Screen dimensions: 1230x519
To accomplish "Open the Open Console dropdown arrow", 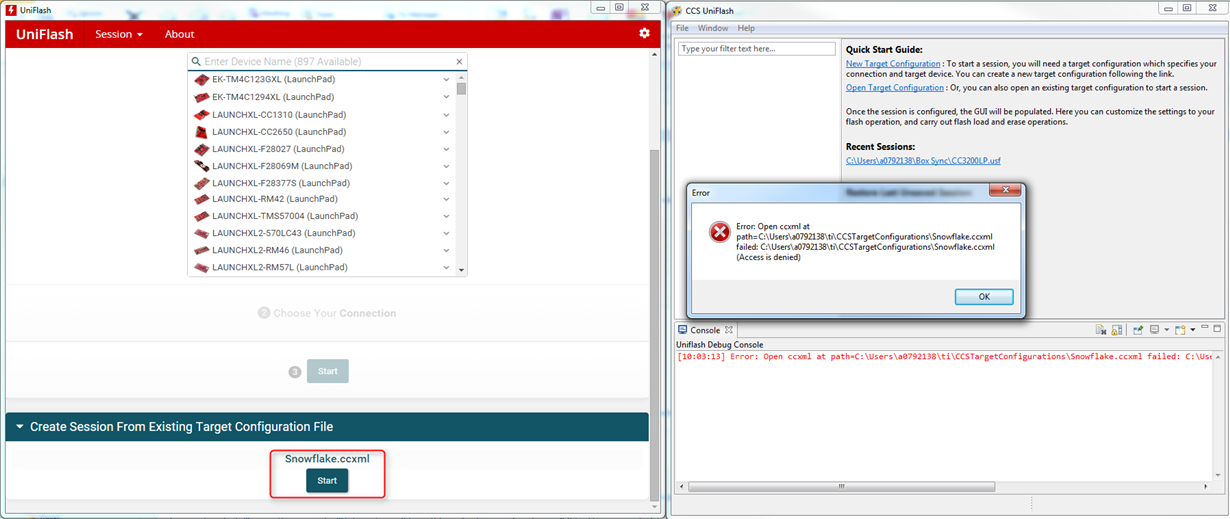I will coord(1192,329).
